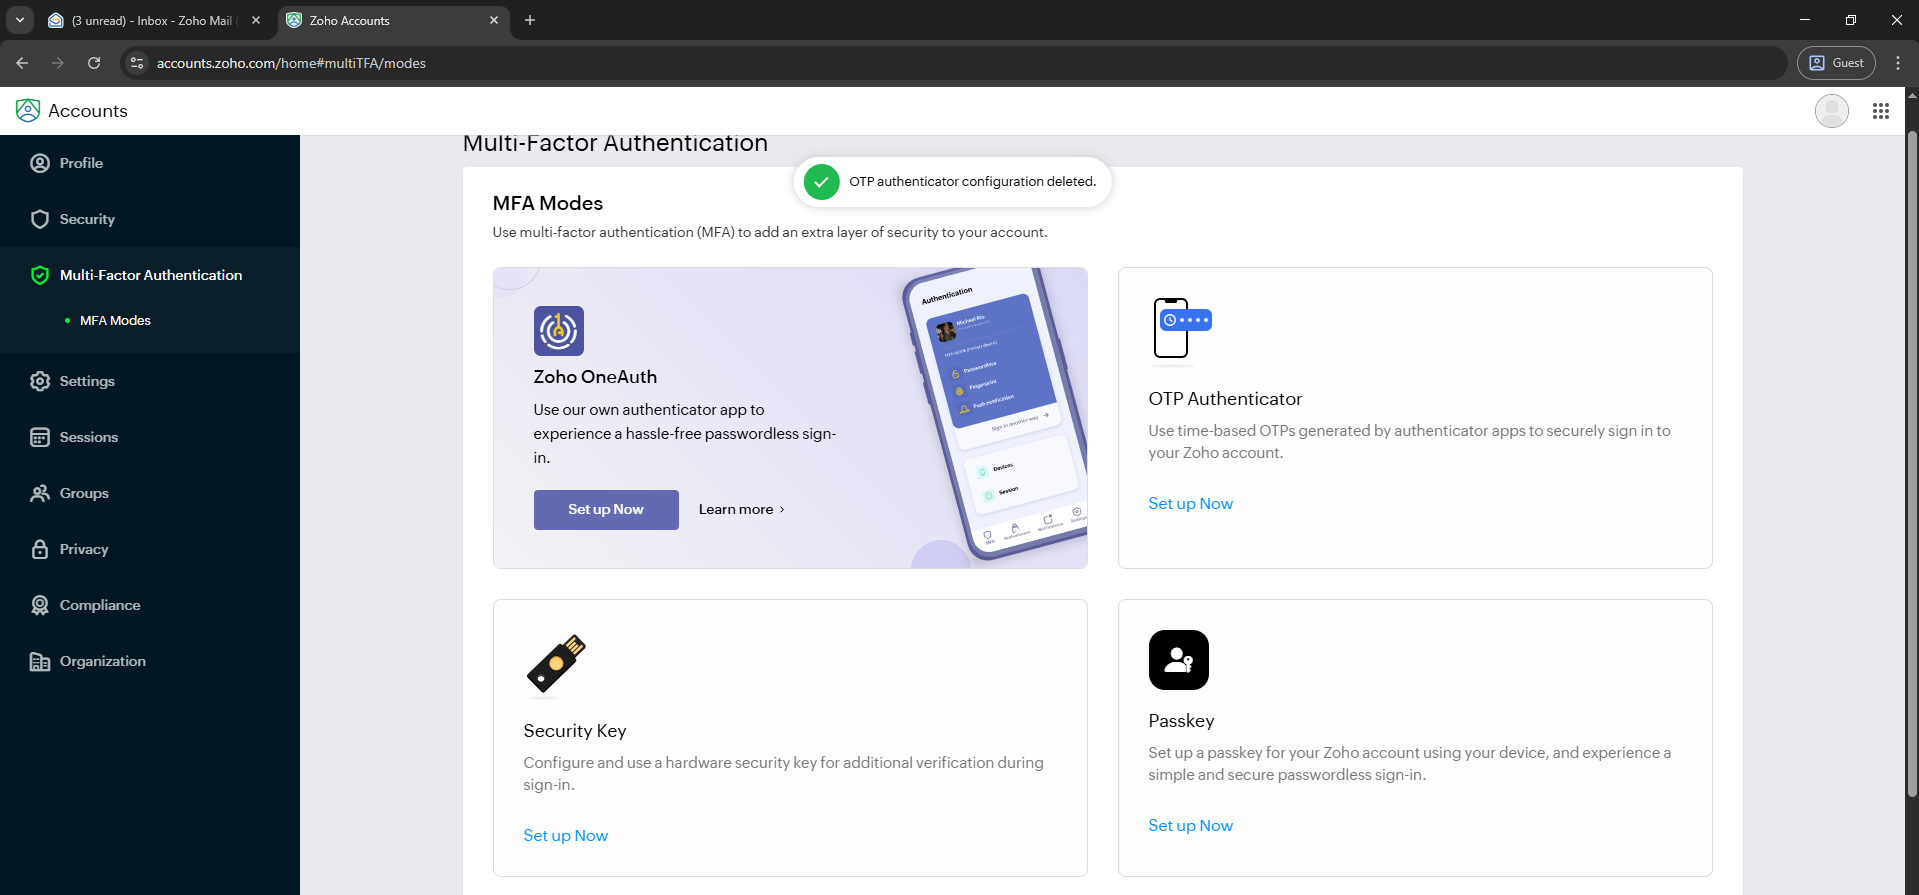Select MFA Modes sub-item
Image resolution: width=1919 pixels, height=895 pixels.
115,321
